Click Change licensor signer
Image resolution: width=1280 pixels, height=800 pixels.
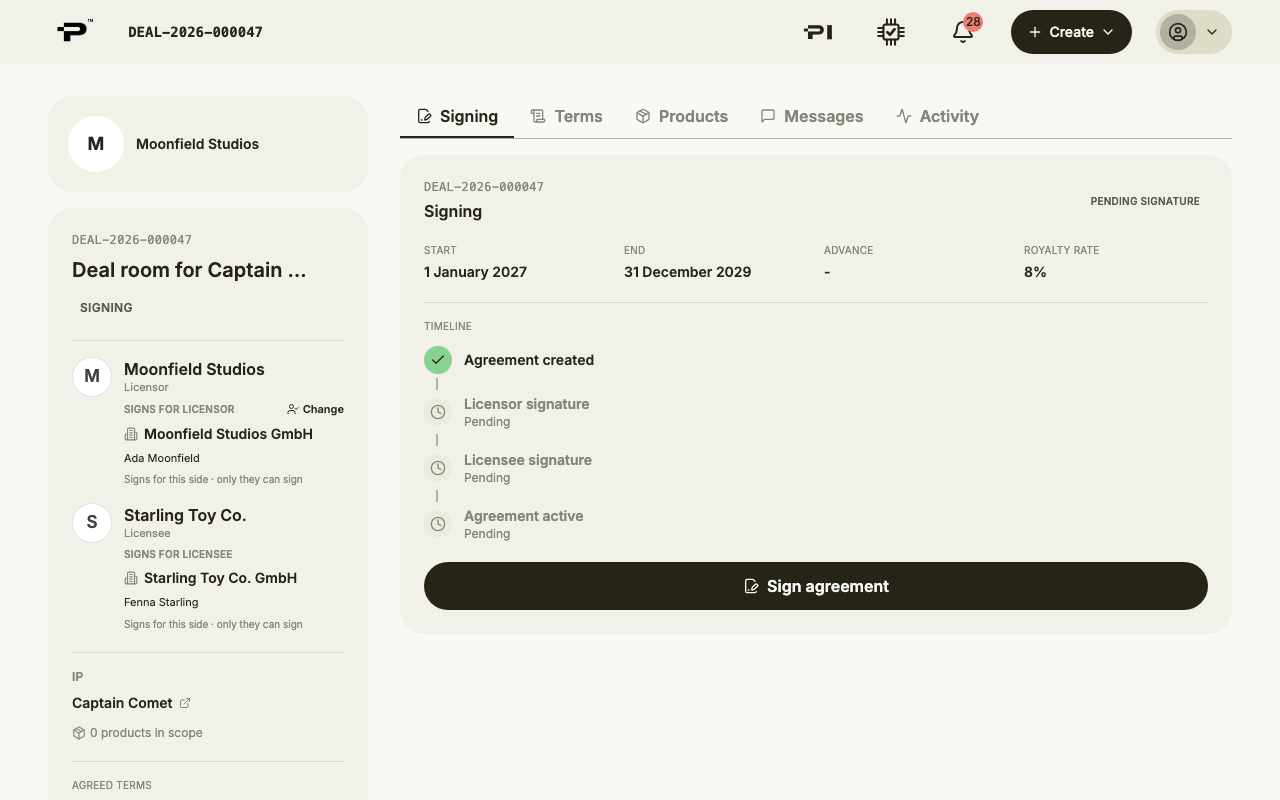click(315, 409)
